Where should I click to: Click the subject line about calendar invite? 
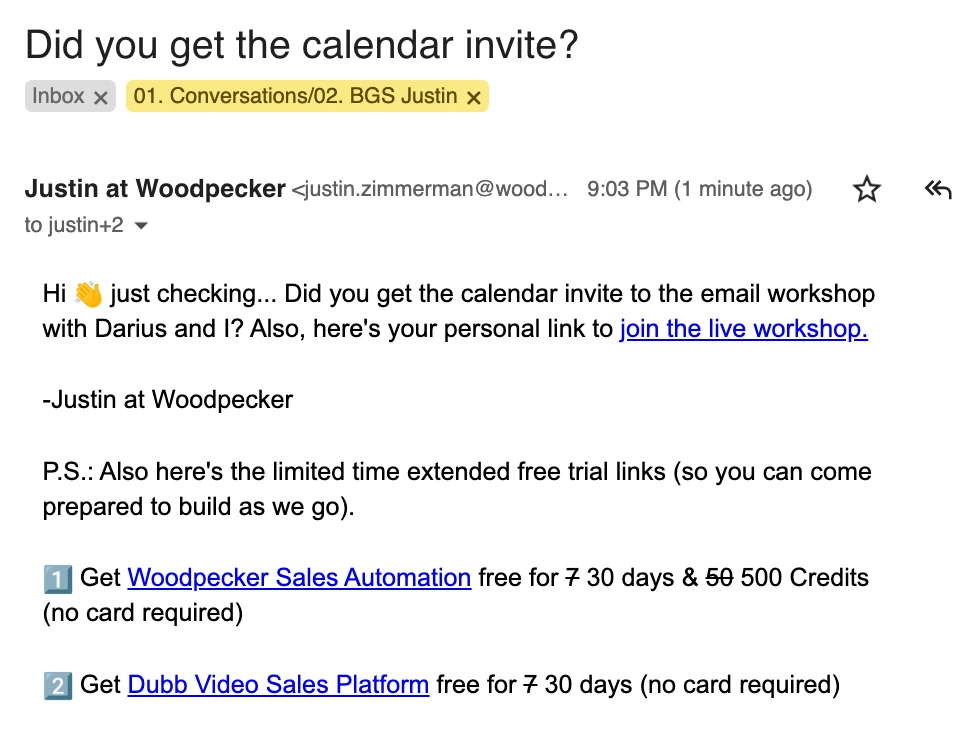(x=301, y=46)
